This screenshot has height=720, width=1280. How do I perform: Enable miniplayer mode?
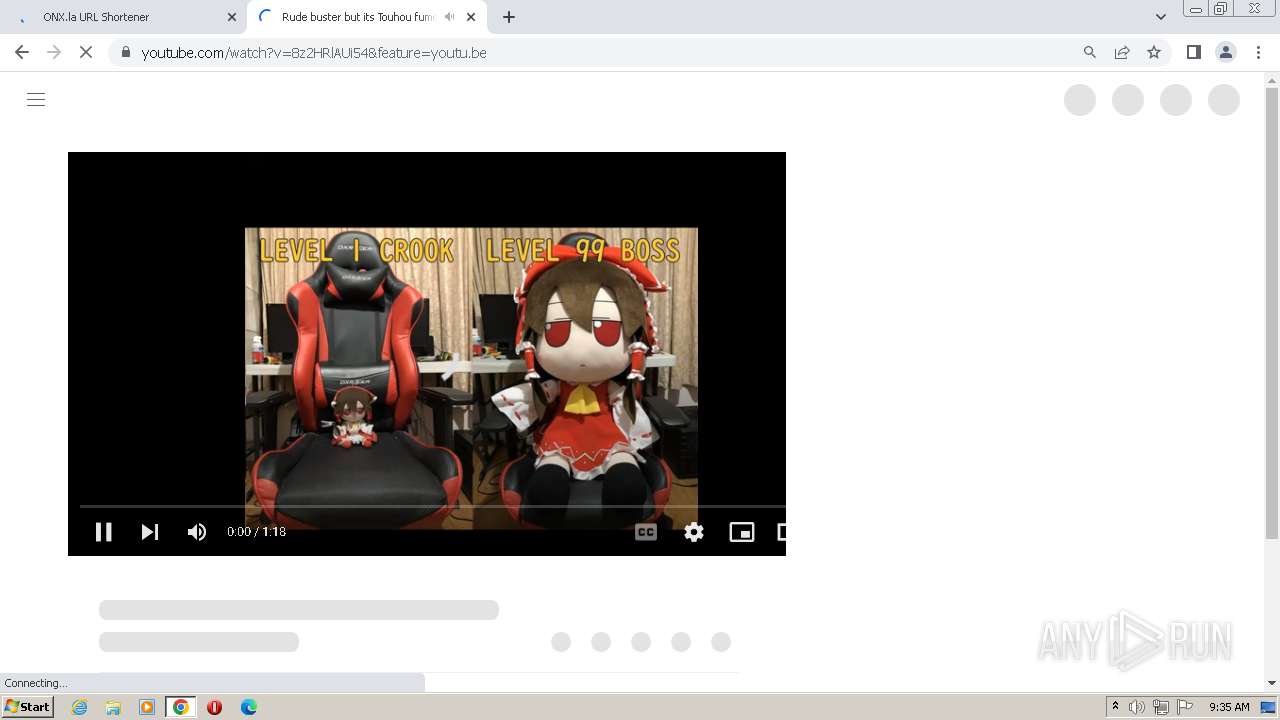(742, 532)
